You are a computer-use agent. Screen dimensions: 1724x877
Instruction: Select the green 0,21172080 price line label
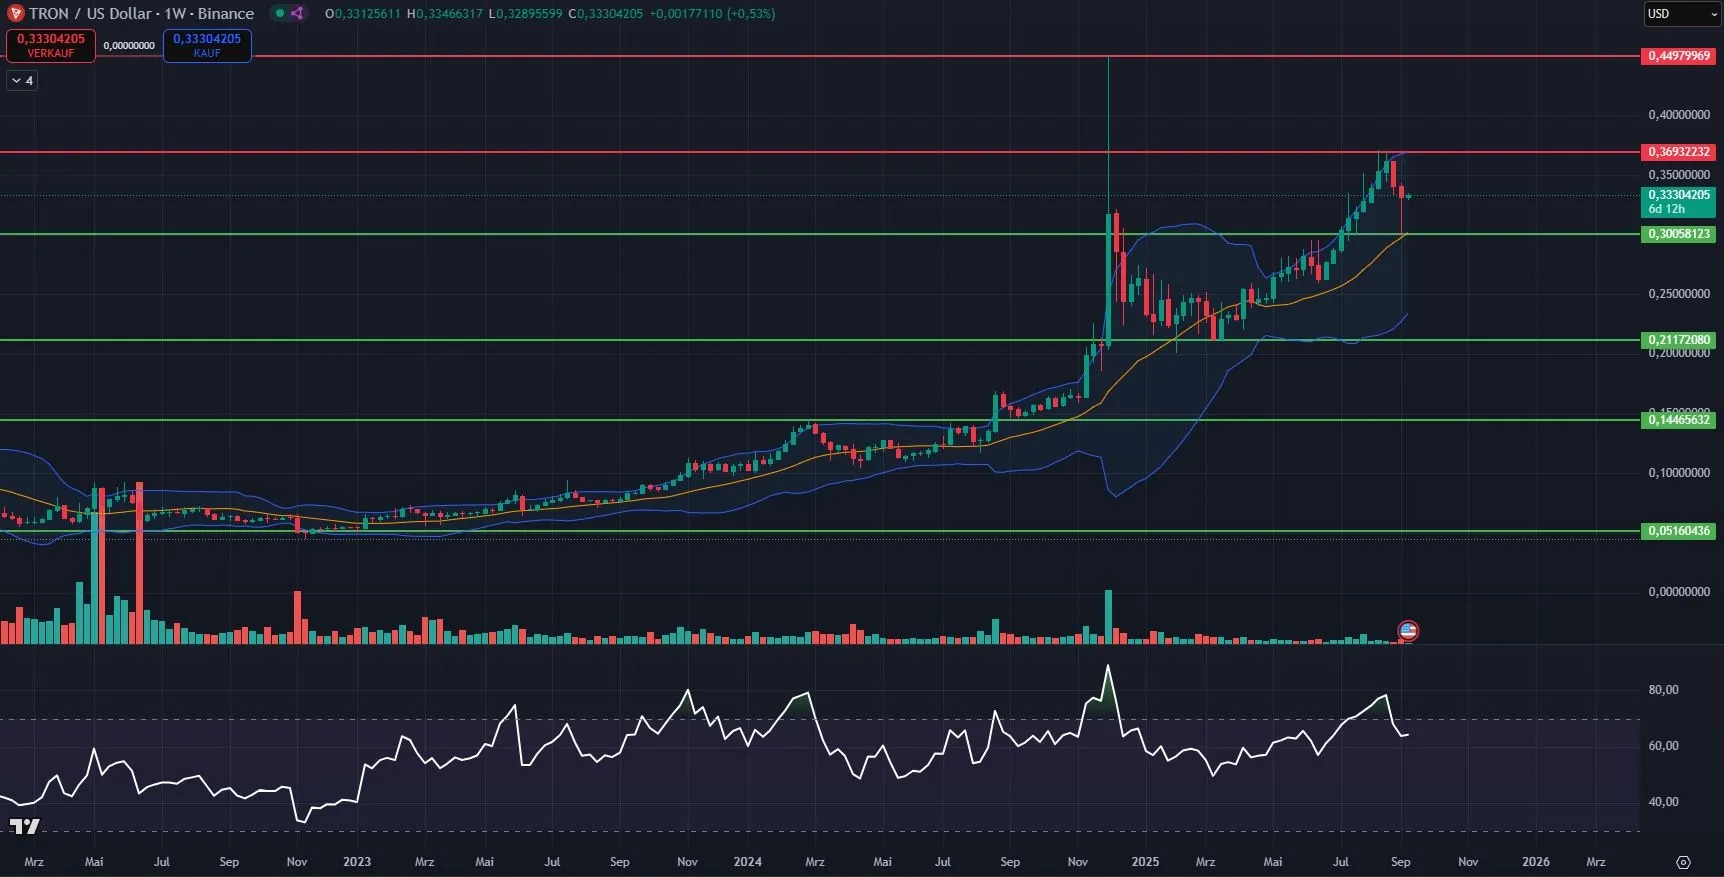click(1679, 340)
